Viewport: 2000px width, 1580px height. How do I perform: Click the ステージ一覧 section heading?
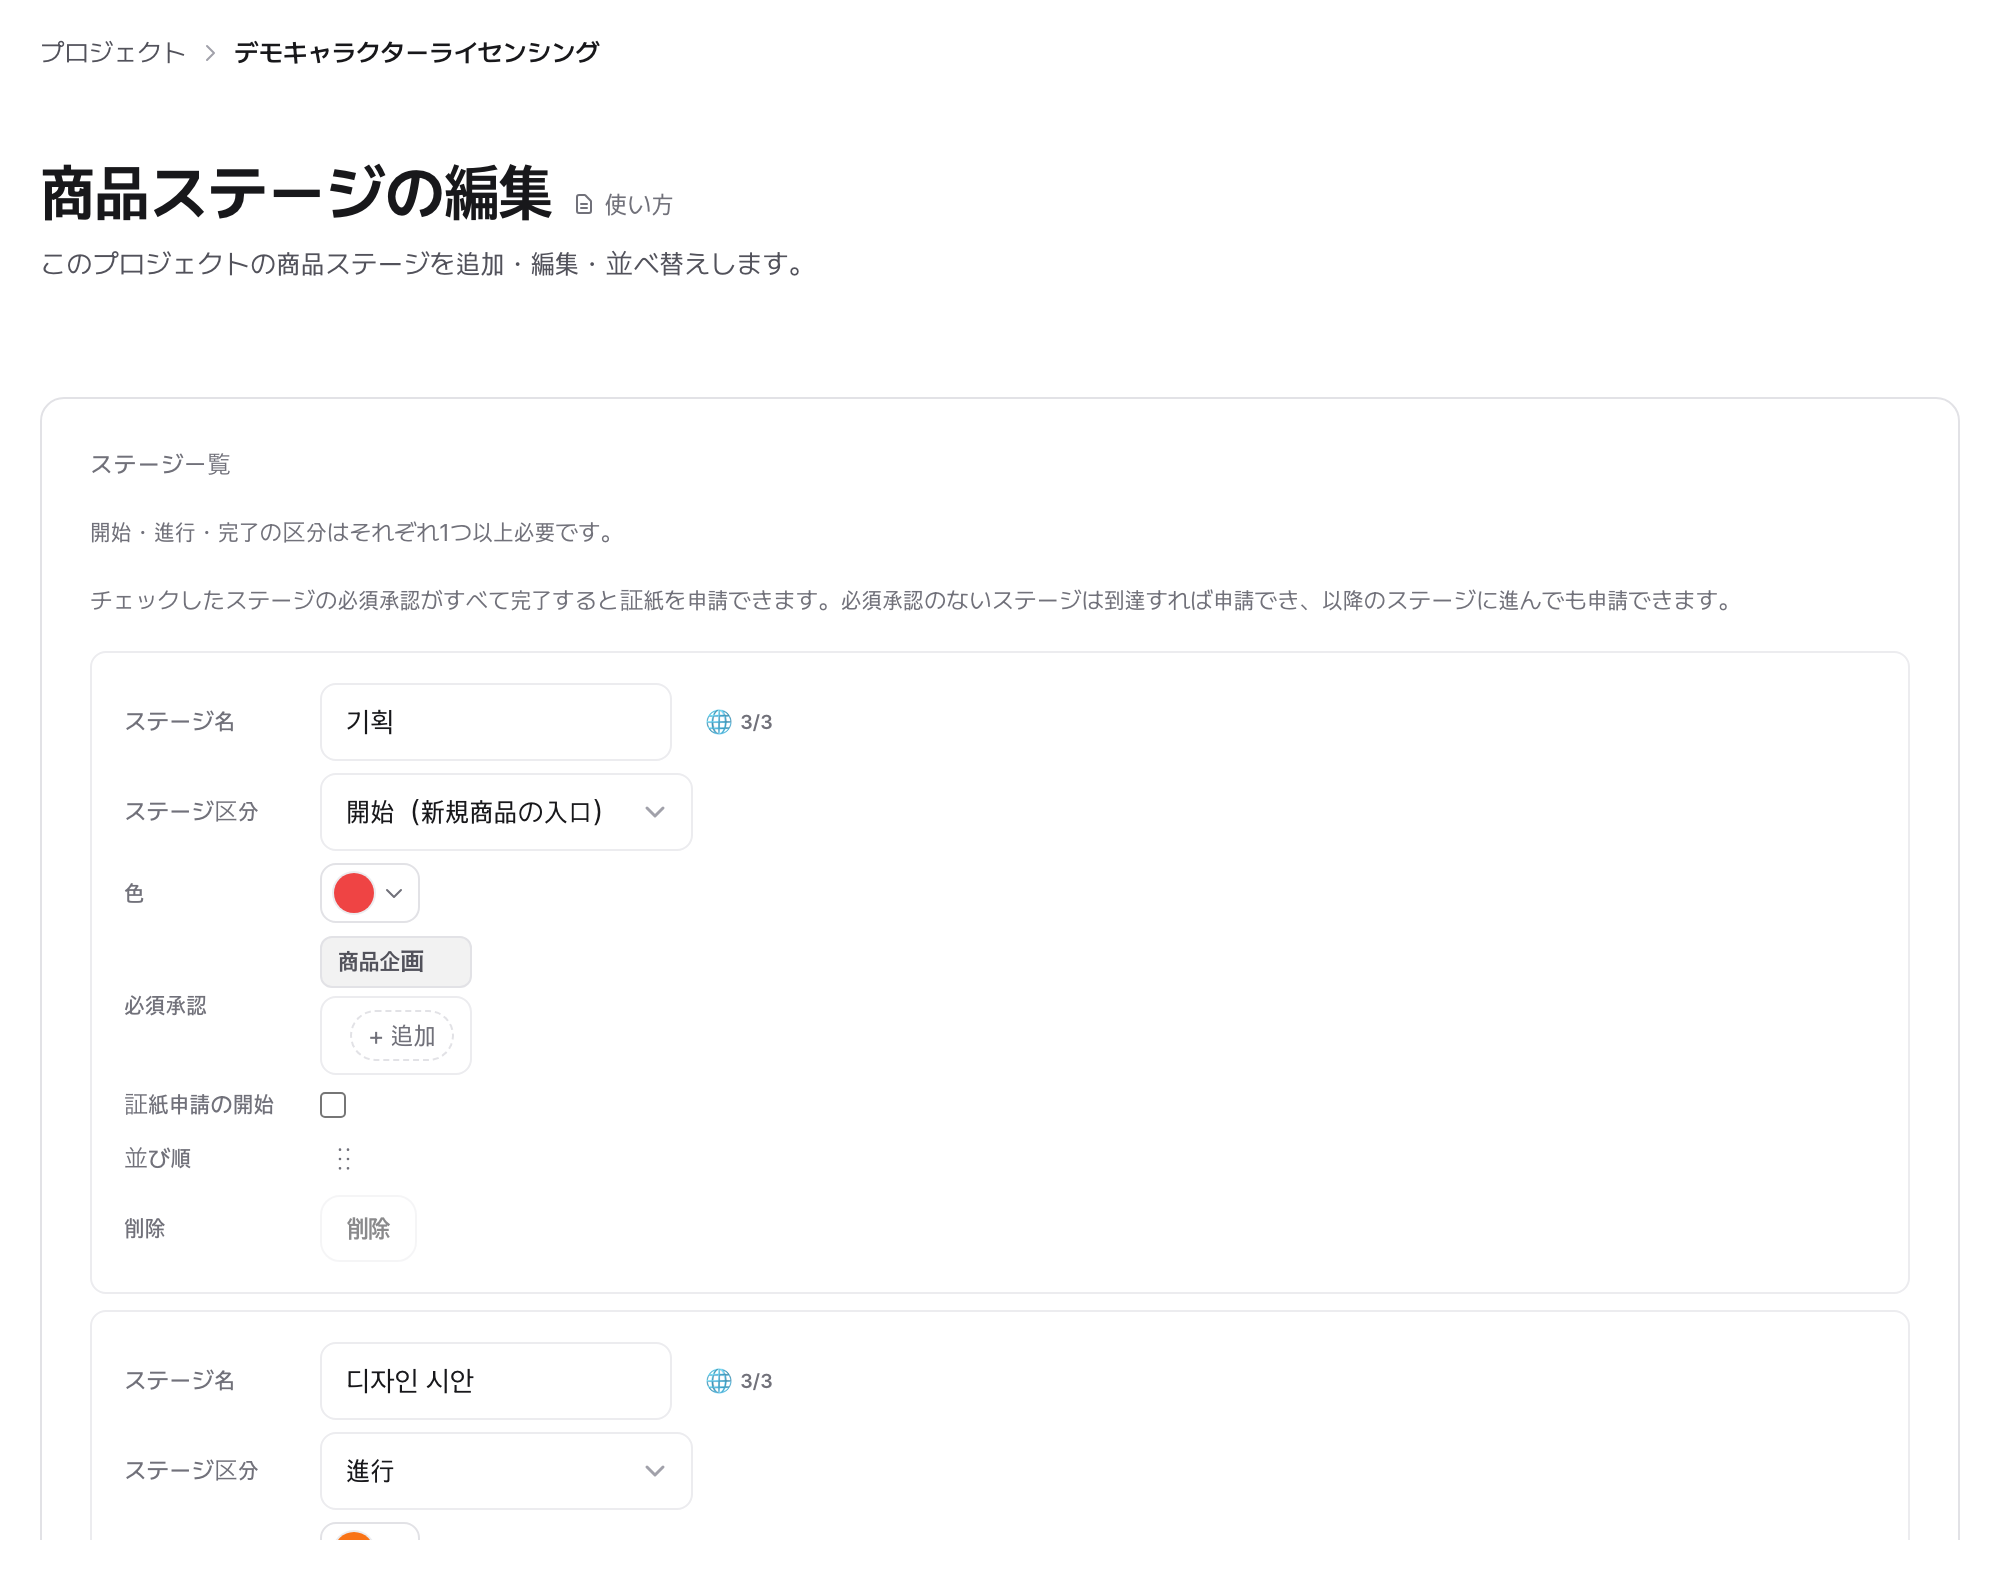coord(160,465)
